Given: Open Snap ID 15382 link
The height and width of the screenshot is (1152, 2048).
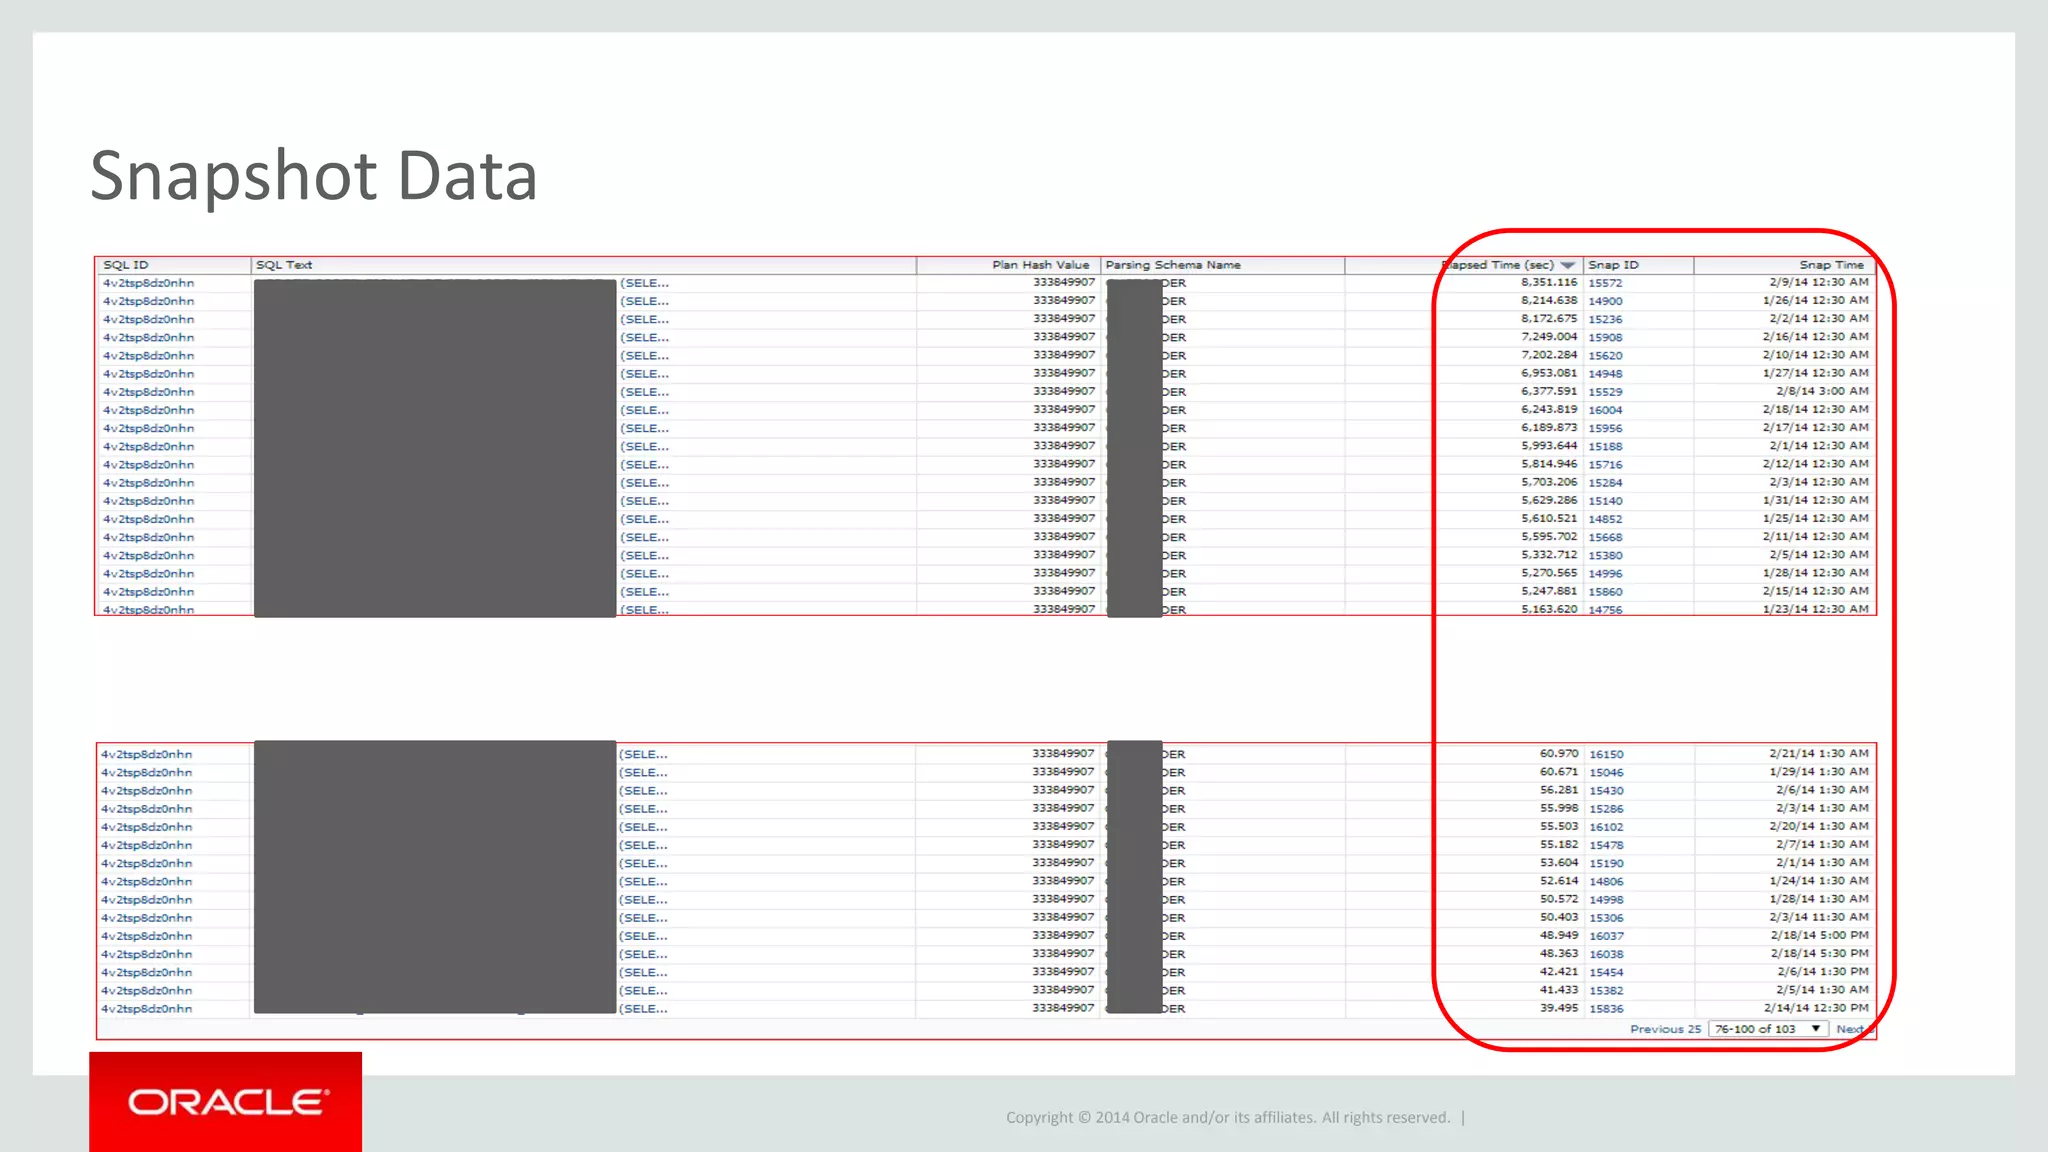Looking at the screenshot, I should (1606, 991).
